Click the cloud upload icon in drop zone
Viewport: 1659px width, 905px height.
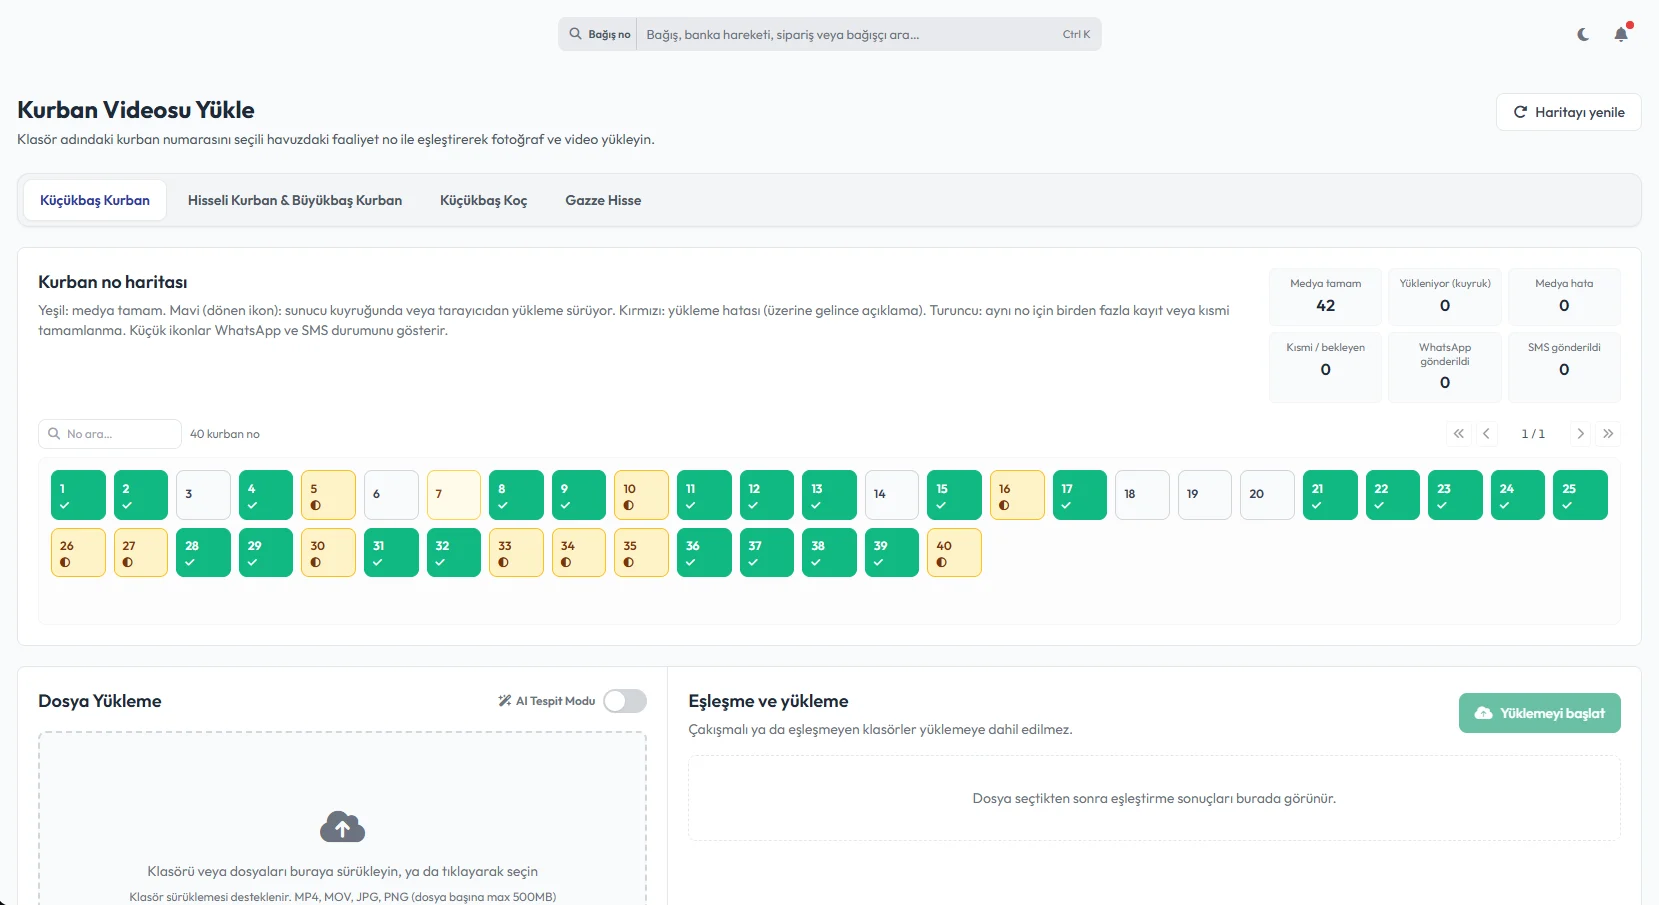342,827
